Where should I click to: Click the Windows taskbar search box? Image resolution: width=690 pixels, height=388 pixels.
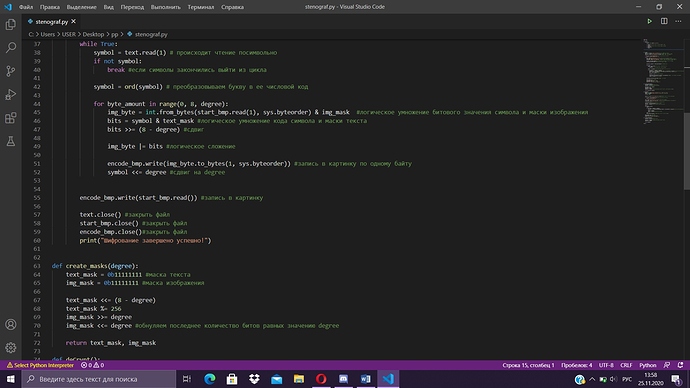point(99,379)
